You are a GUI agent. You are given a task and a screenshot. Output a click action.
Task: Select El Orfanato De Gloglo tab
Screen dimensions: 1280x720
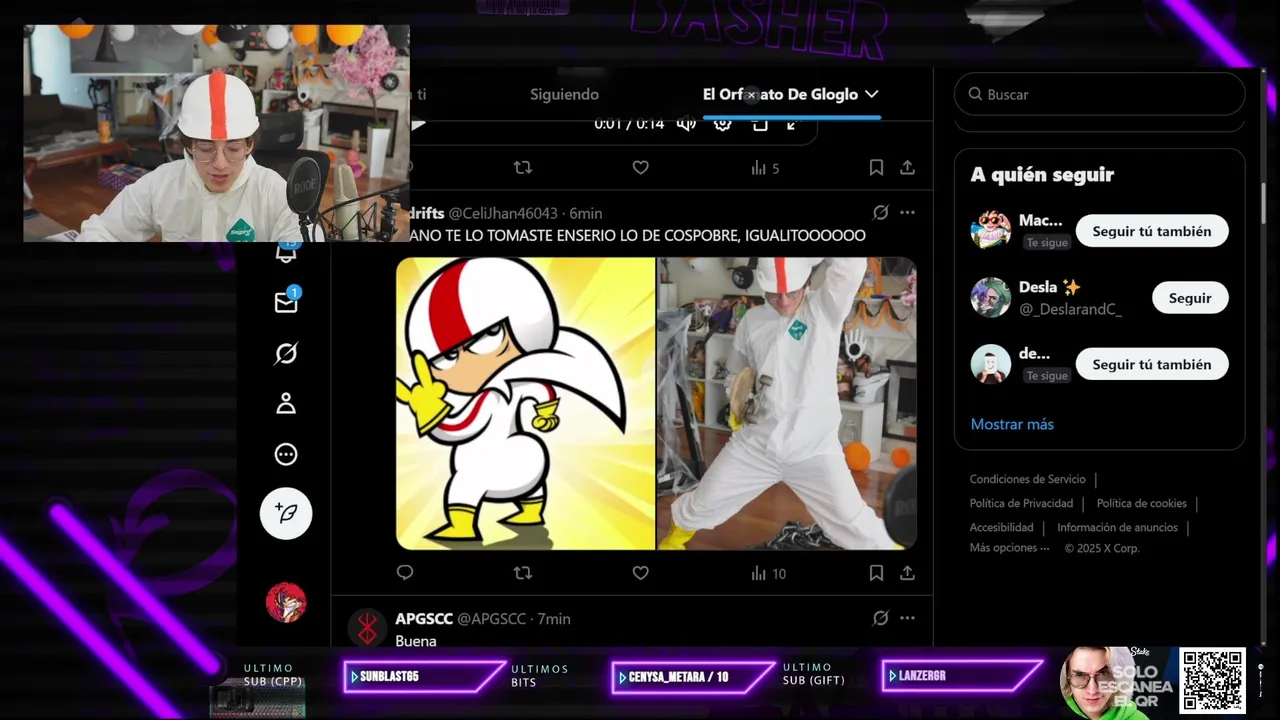point(780,94)
